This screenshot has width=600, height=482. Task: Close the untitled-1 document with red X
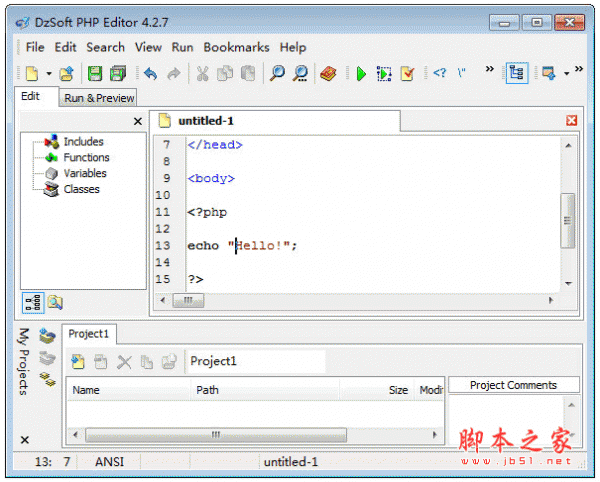(x=571, y=120)
